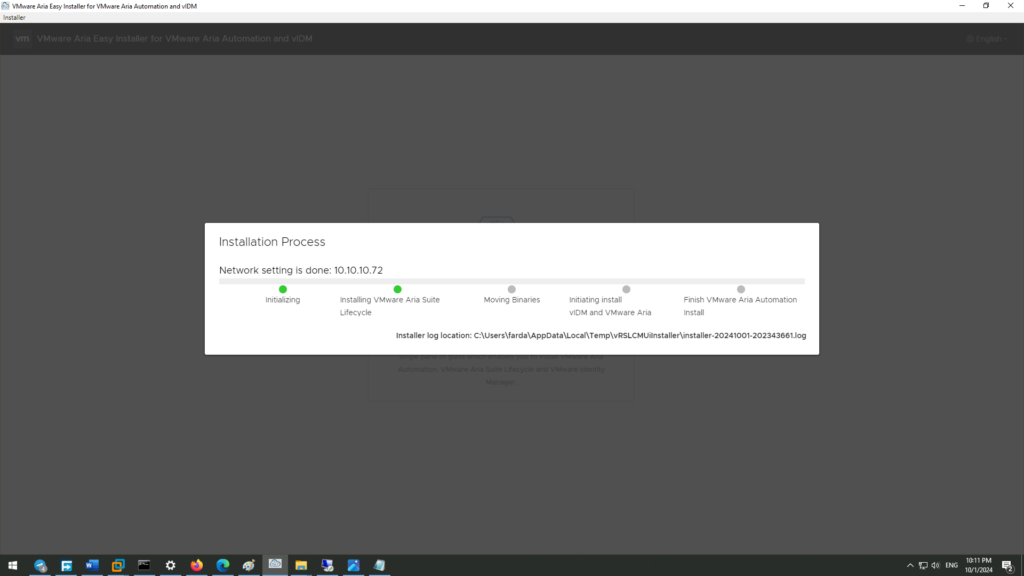Open Microsoft Word from the taskbar

92,566
